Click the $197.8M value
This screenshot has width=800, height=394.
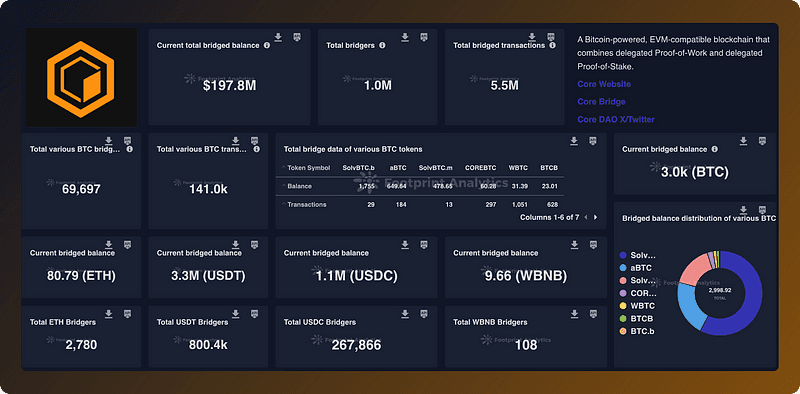(x=230, y=85)
